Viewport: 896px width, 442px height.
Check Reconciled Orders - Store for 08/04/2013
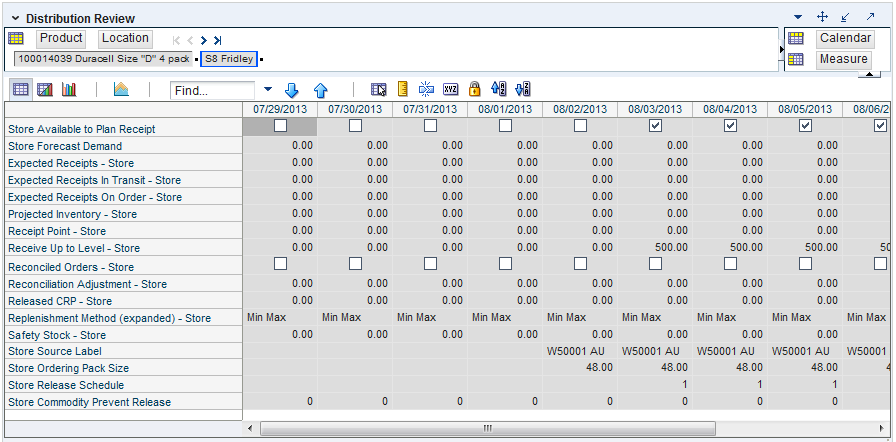click(730, 264)
